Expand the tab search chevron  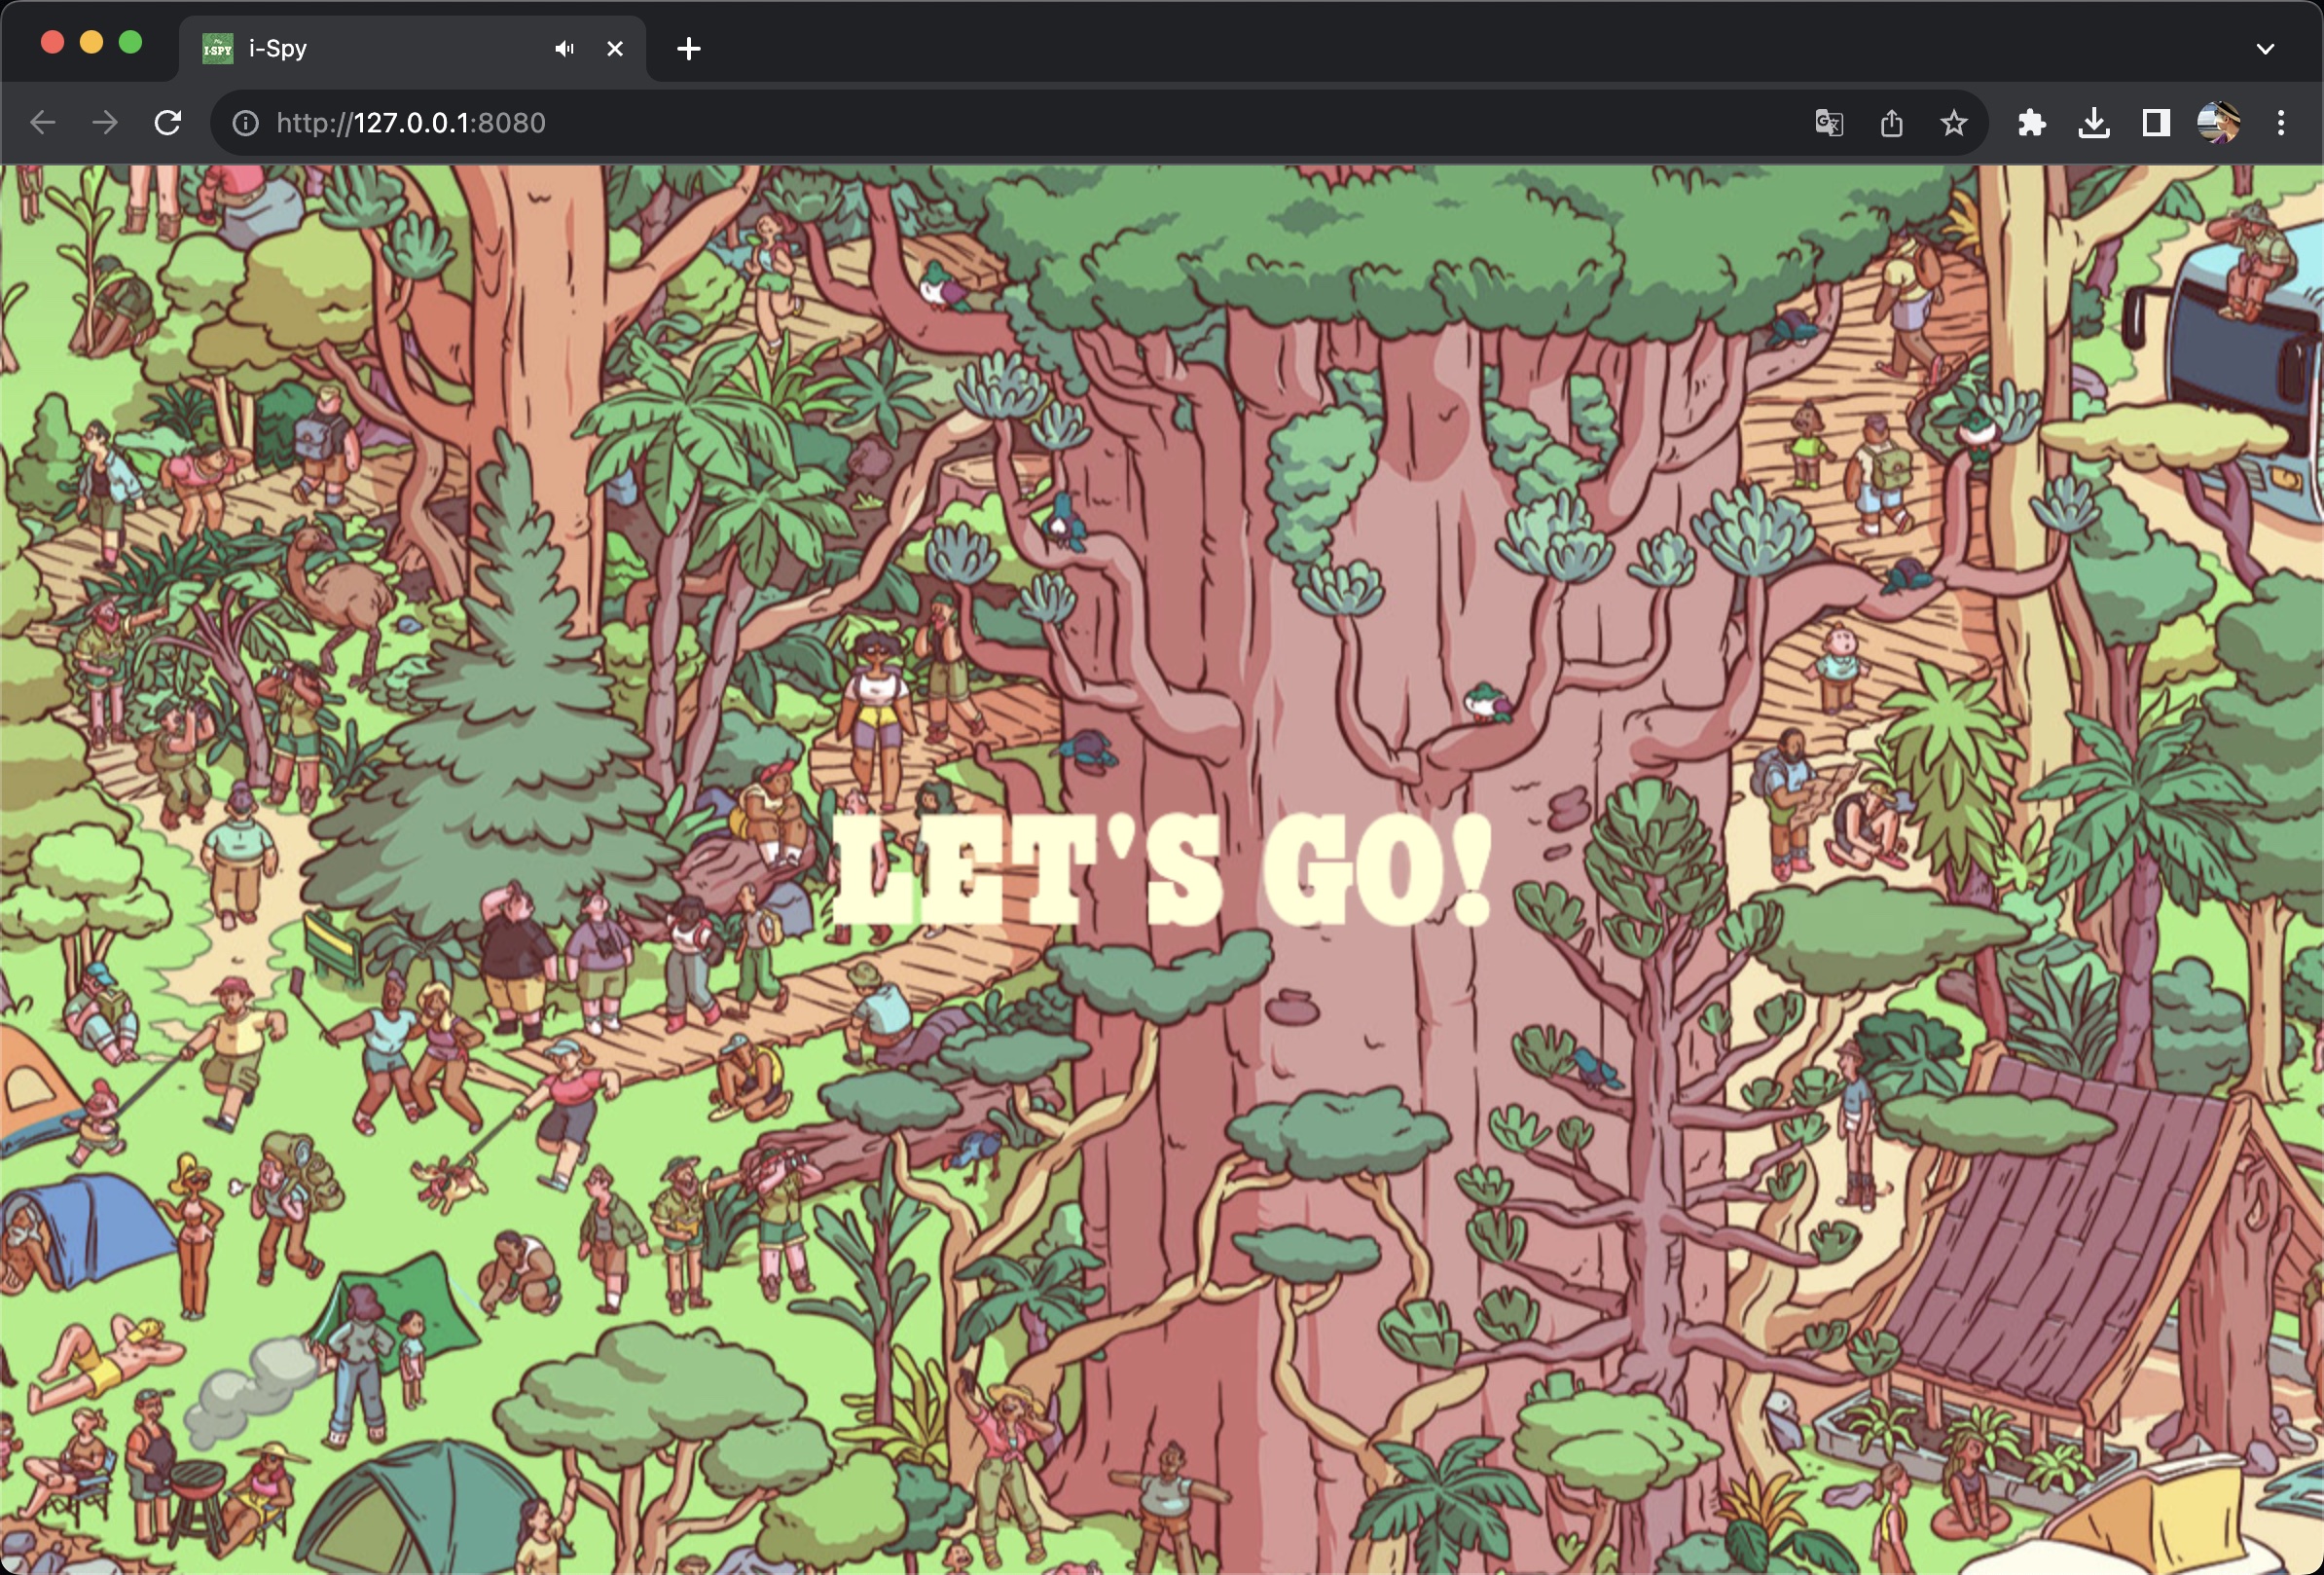[2265, 48]
